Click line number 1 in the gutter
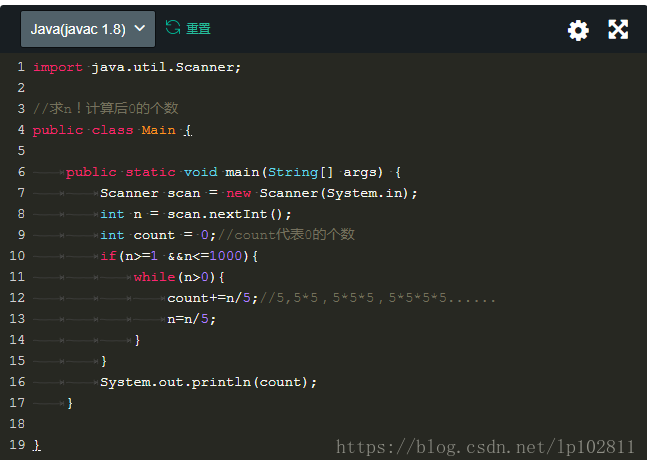 pos(21,67)
